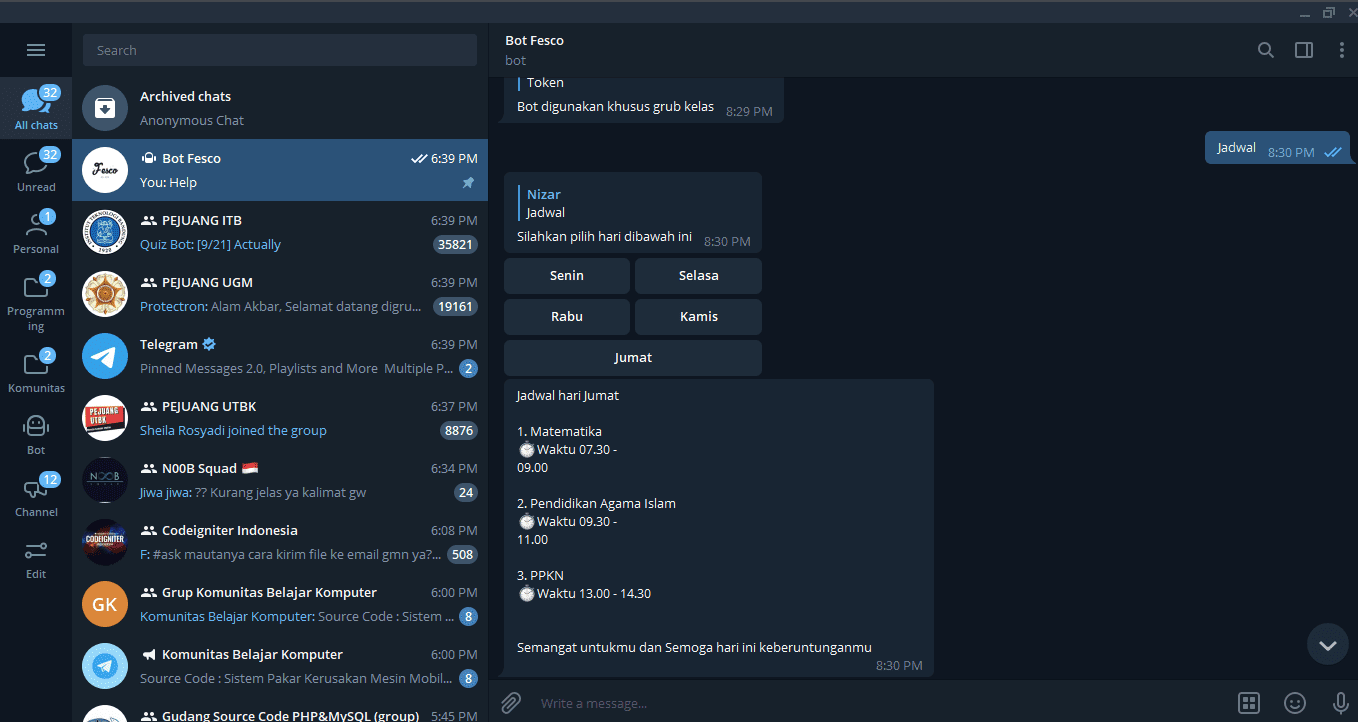This screenshot has height=722, width=1358.
Task: Choose Rabu schedule button
Action: point(567,317)
